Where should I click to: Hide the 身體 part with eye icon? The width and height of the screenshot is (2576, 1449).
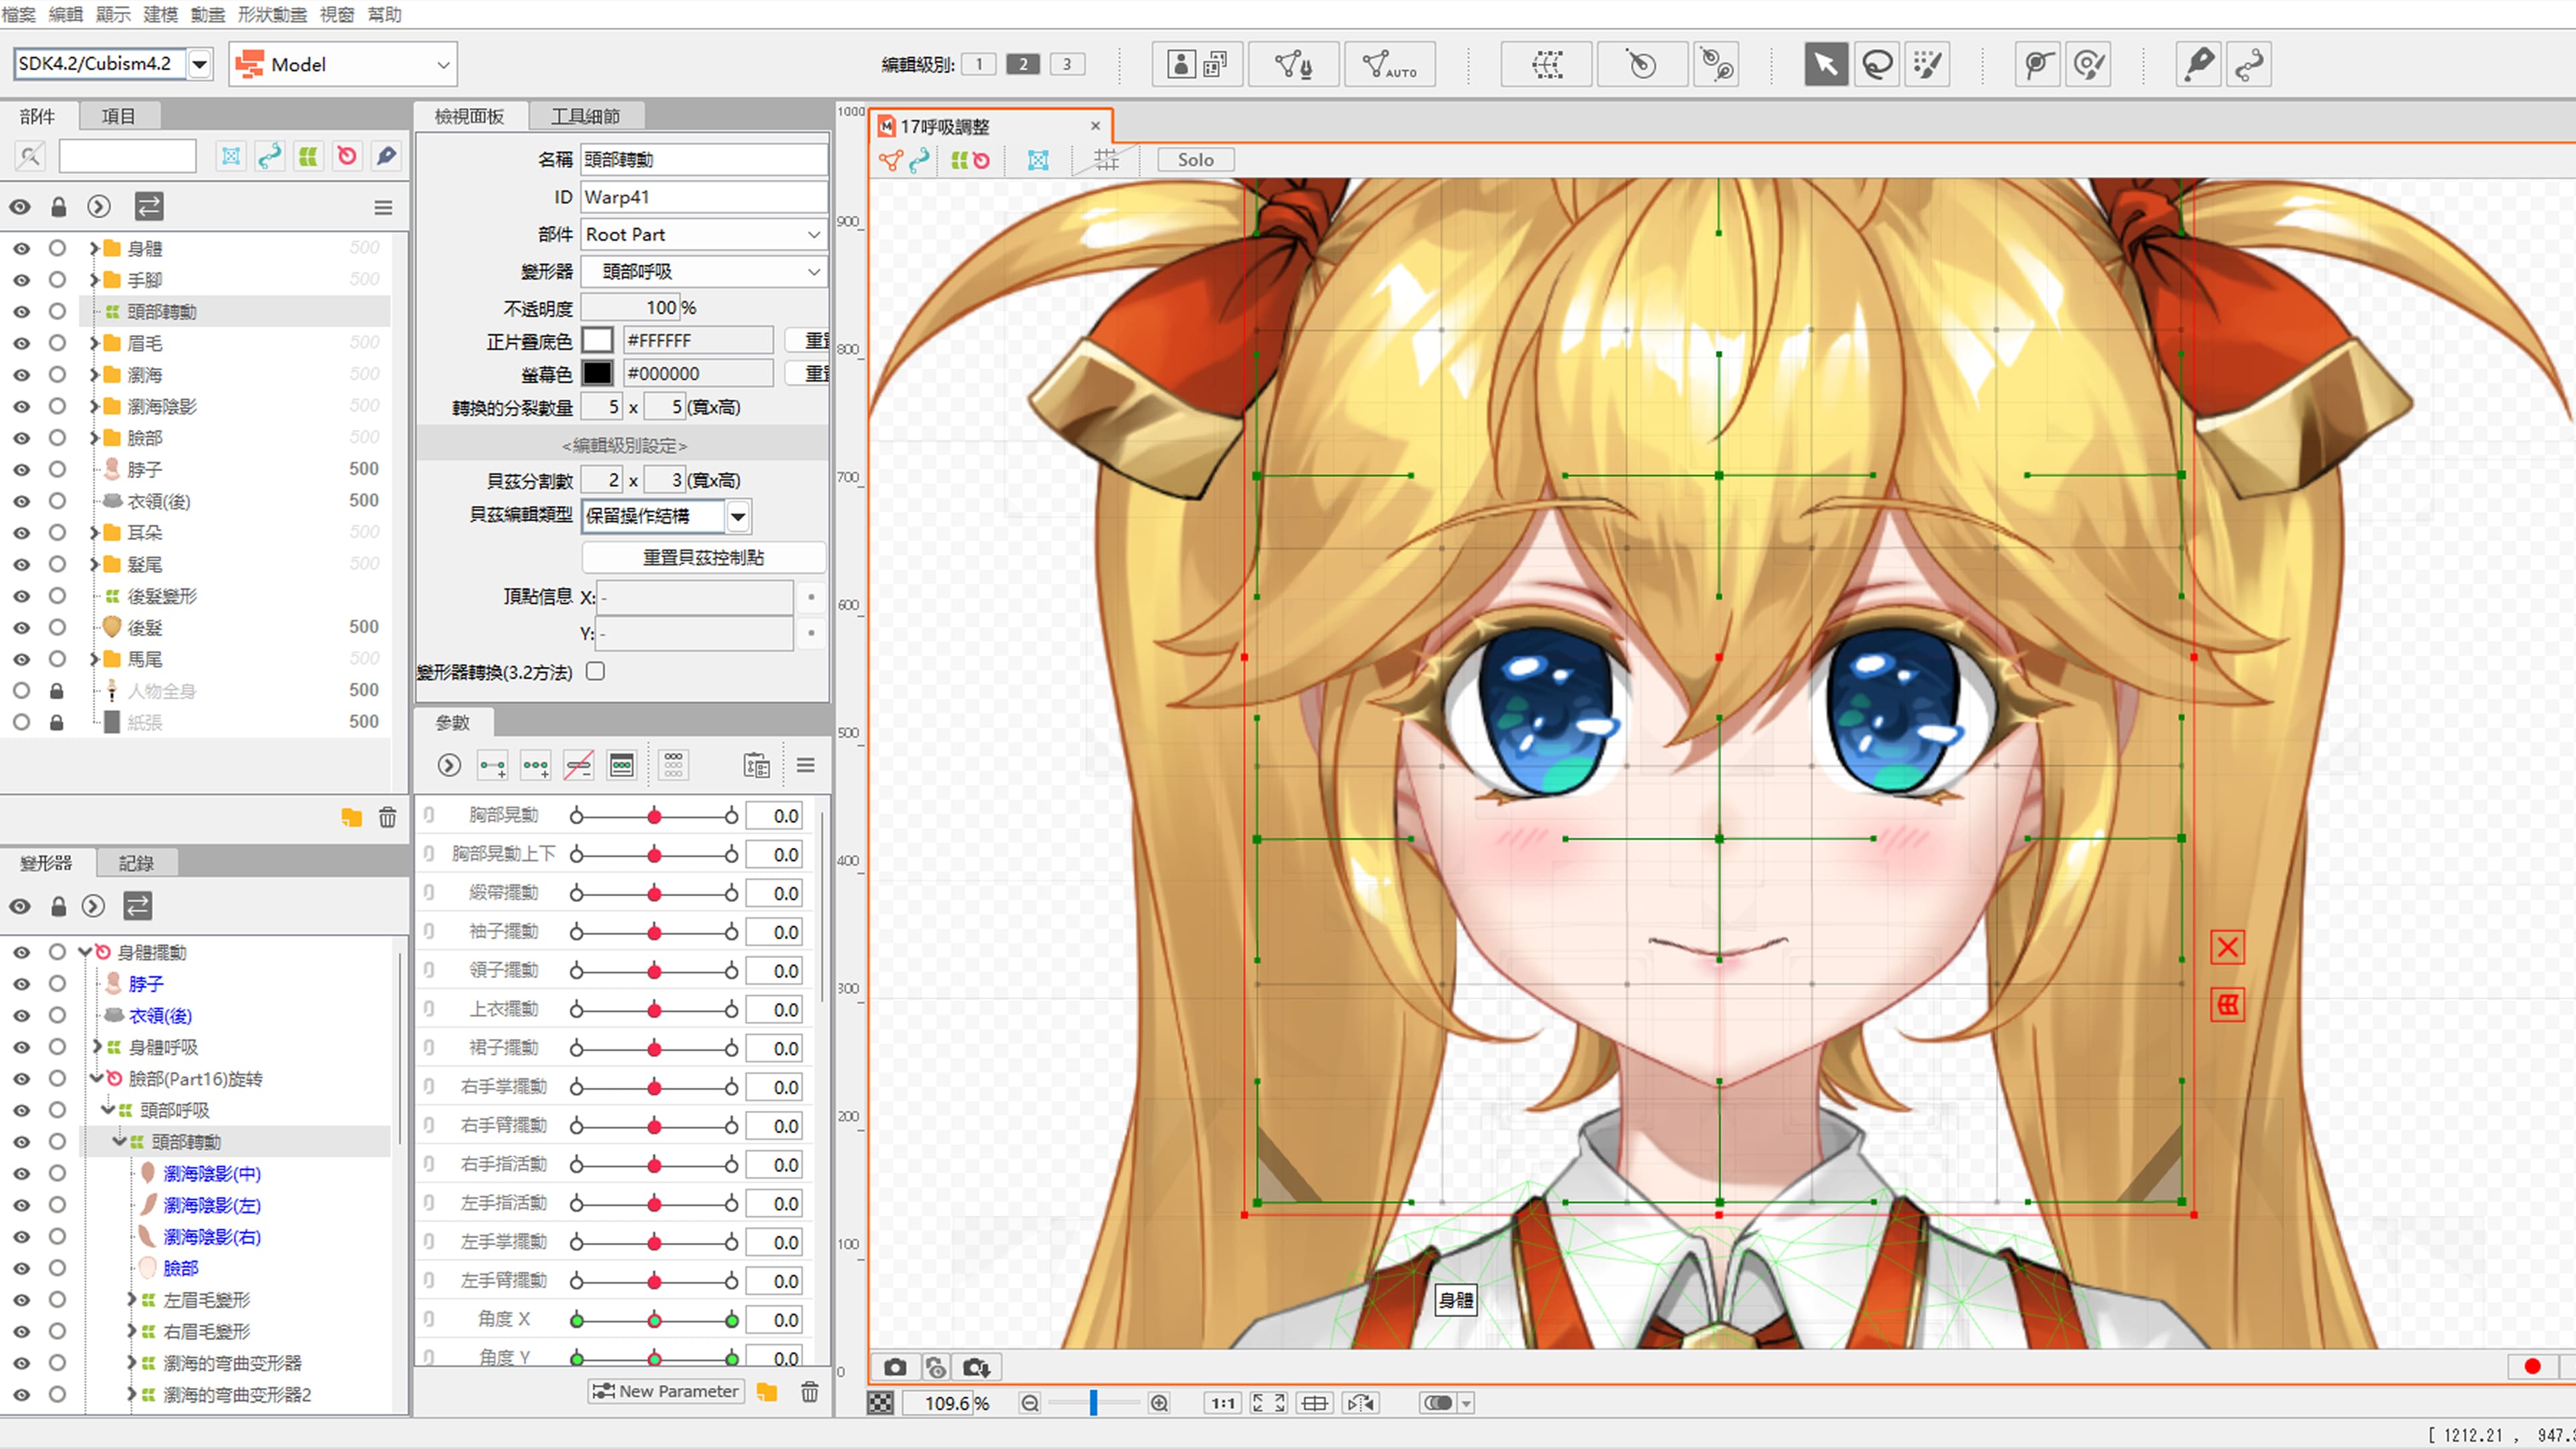(21, 249)
